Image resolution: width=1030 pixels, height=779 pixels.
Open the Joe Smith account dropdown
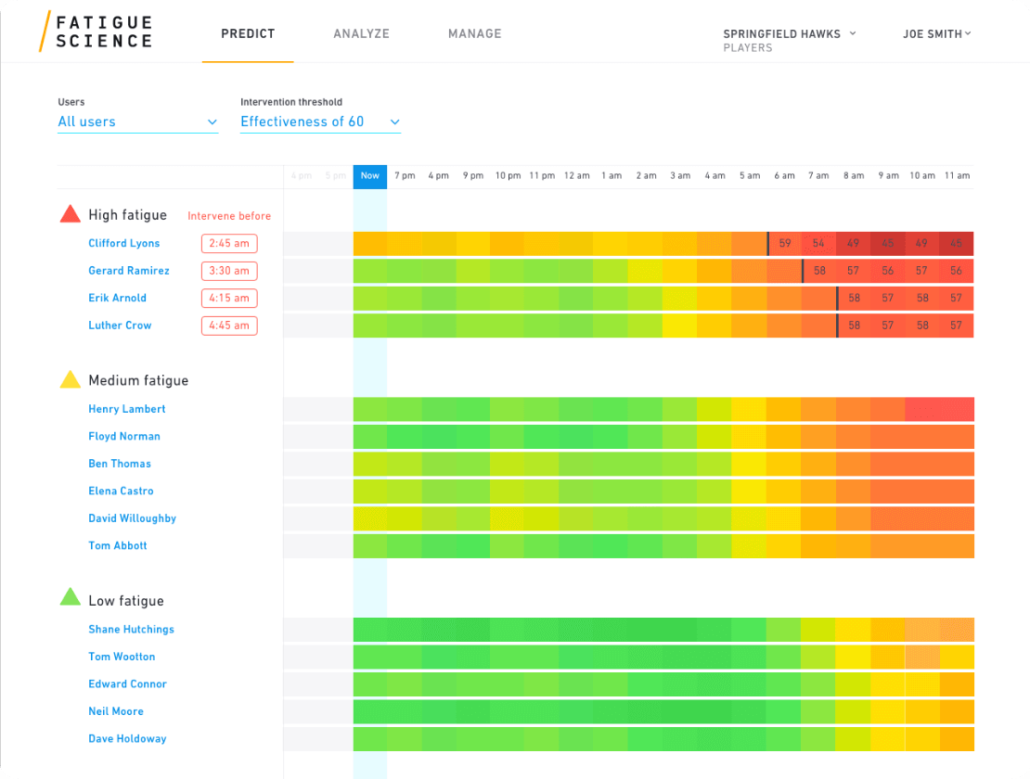pyautogui.click(x=936, y=33)
